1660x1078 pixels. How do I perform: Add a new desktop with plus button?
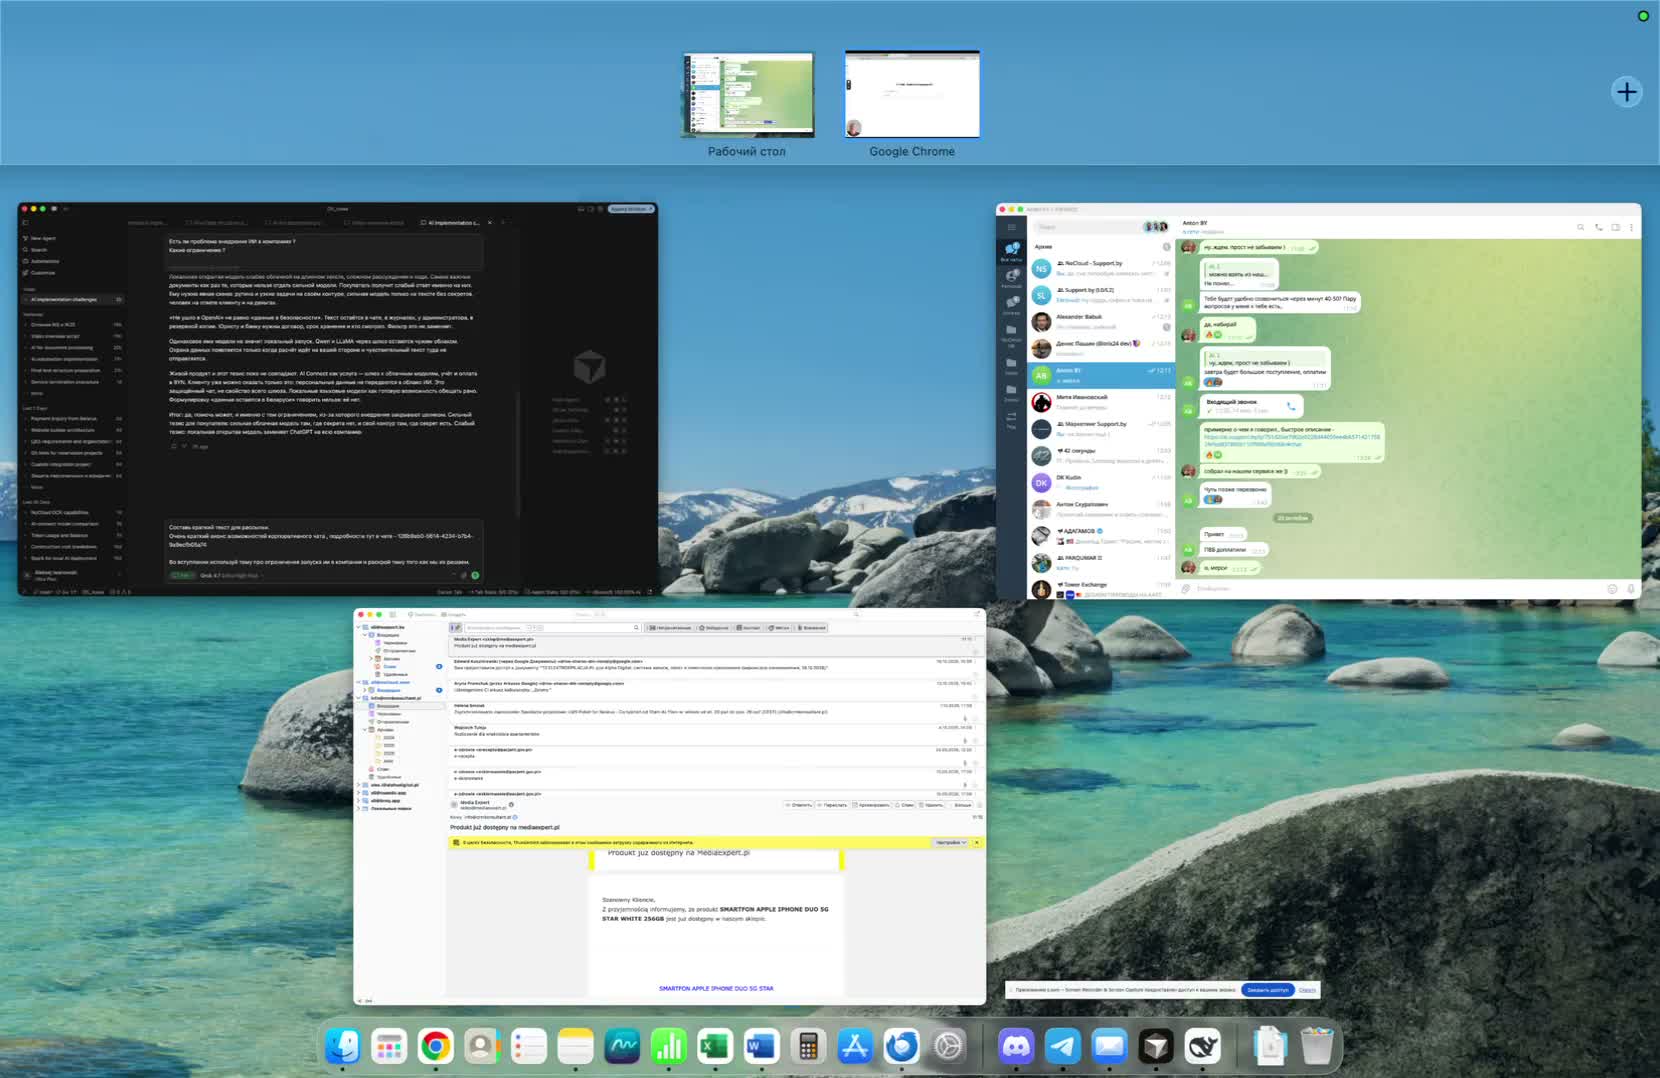[x=1627, y=92]
